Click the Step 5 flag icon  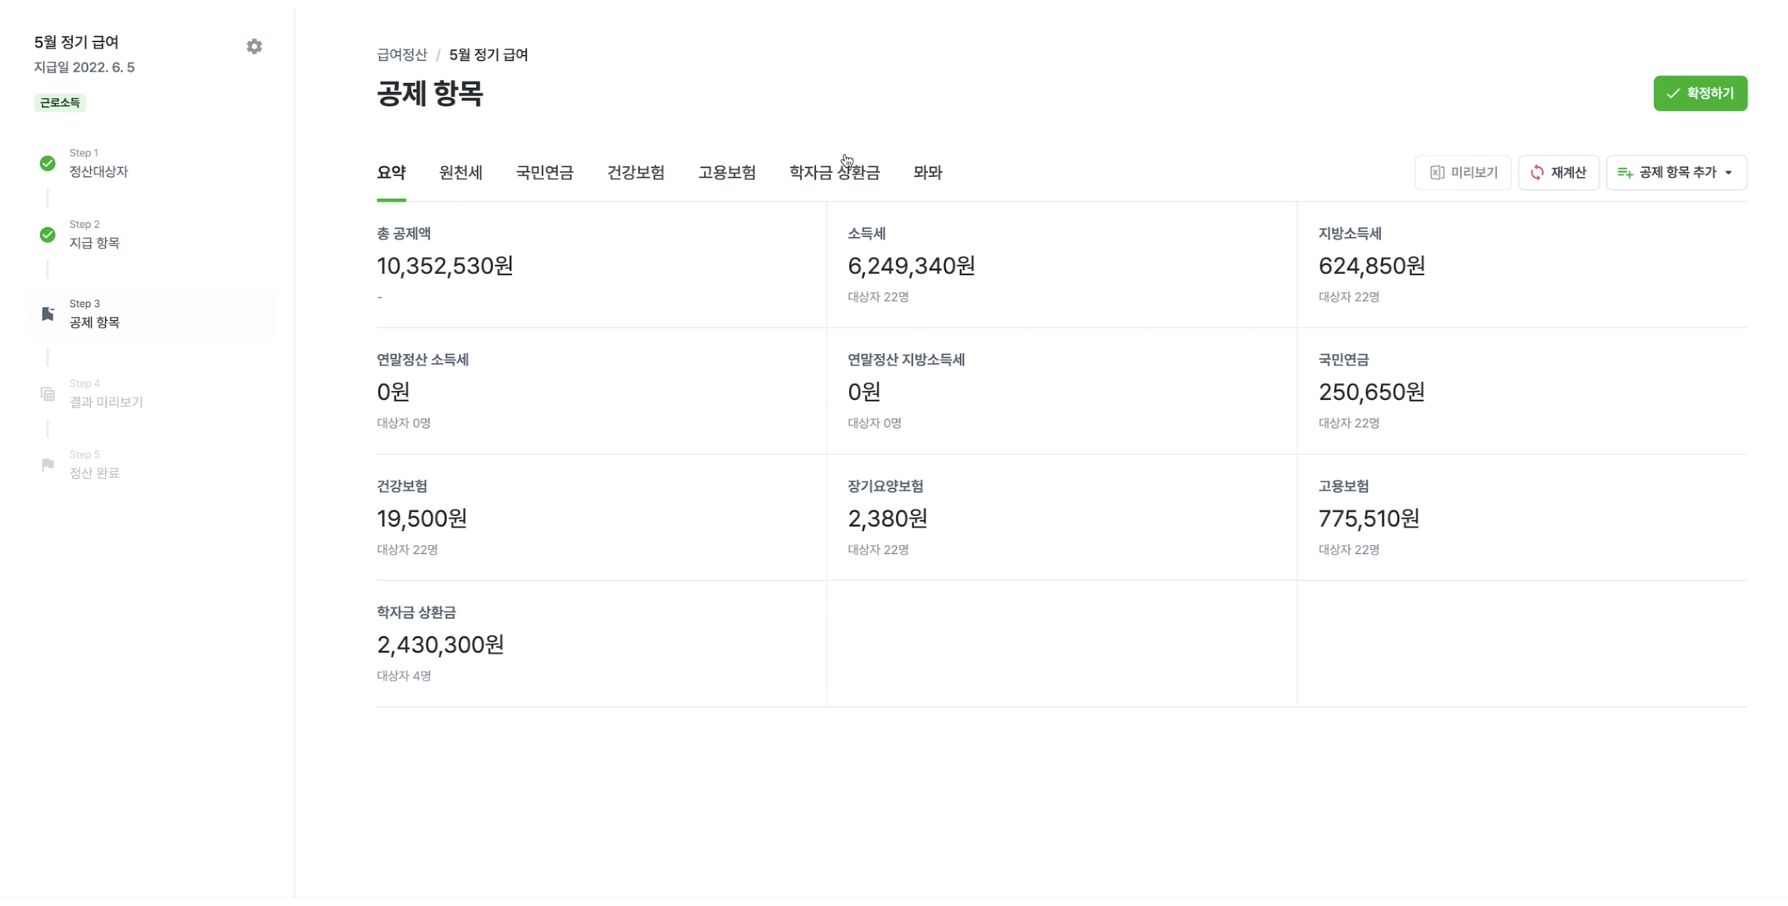coord(47,465)
